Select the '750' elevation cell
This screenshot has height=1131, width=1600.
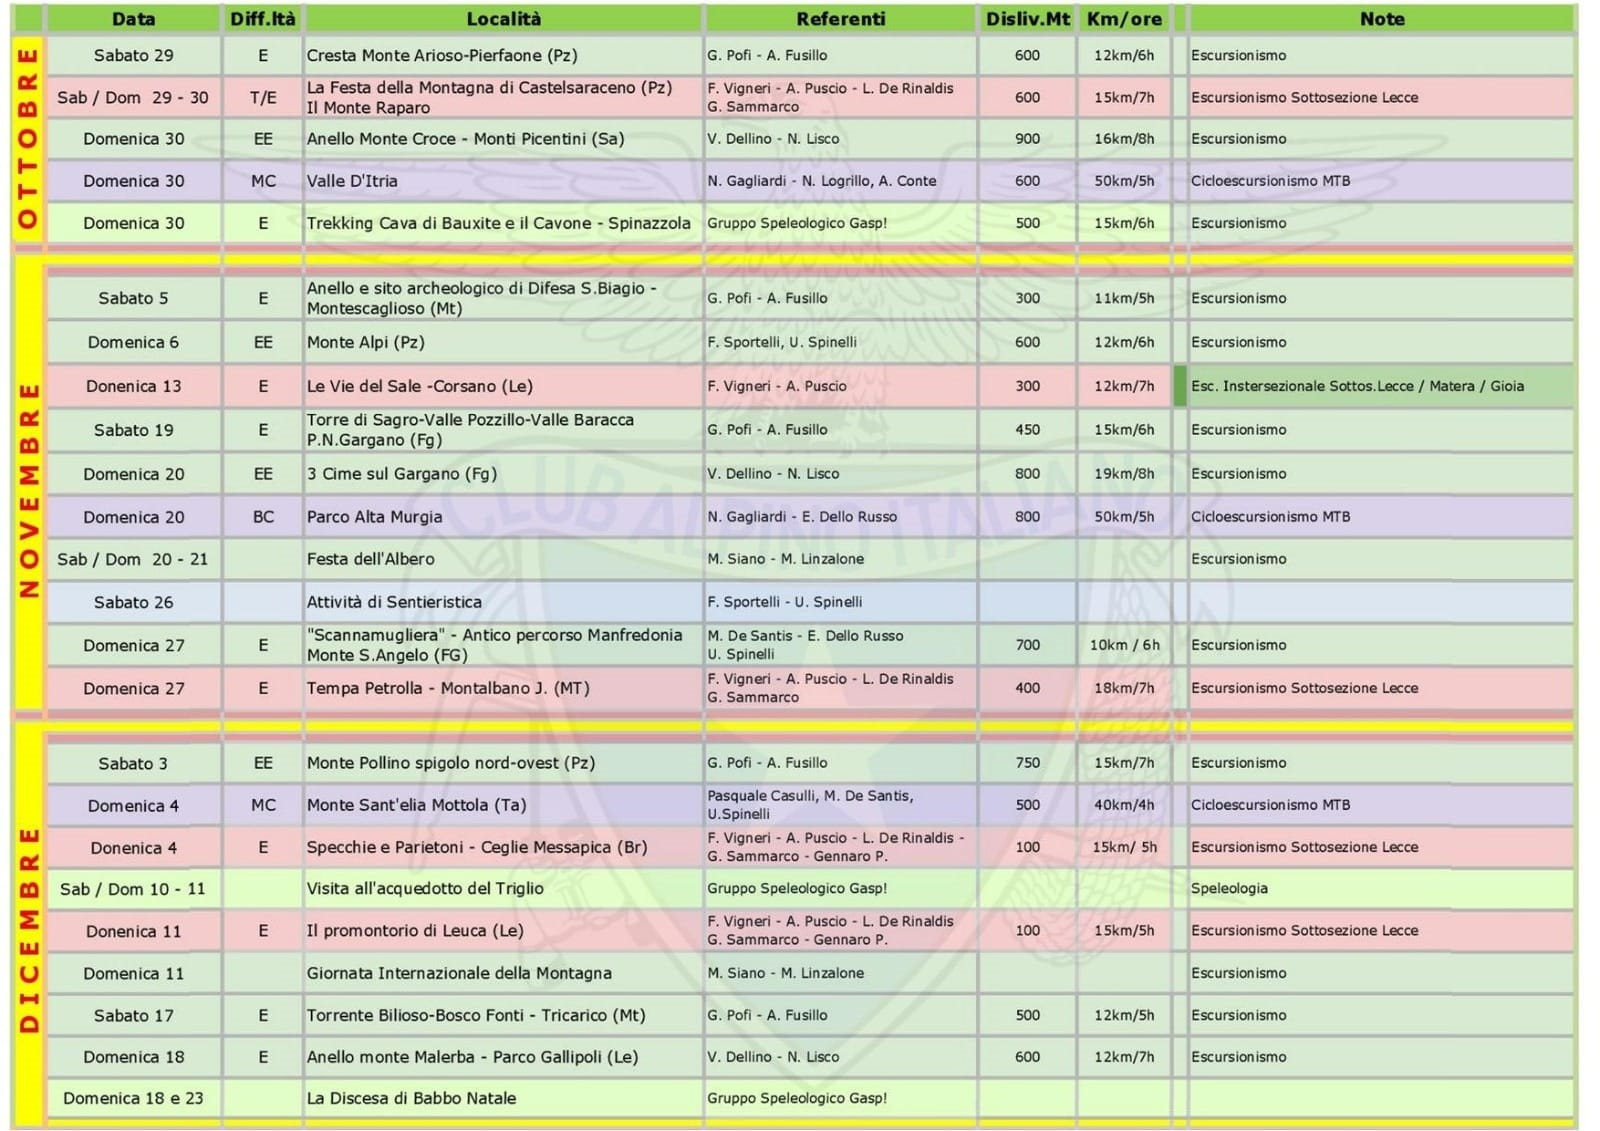[1027, 763]
